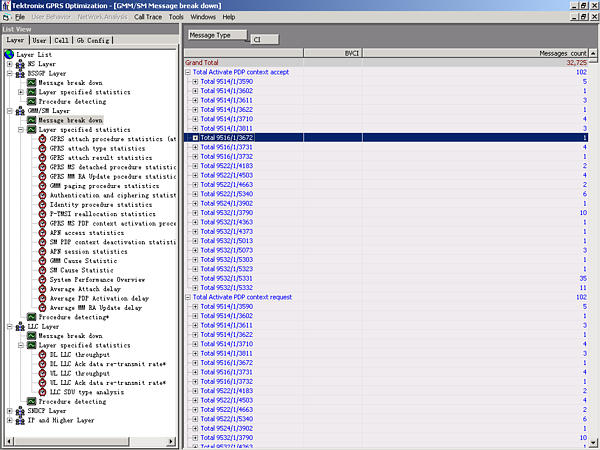Click the LLC Layer node icon
This screenshot has height=450, width=600.
click(x=20, y=327)
